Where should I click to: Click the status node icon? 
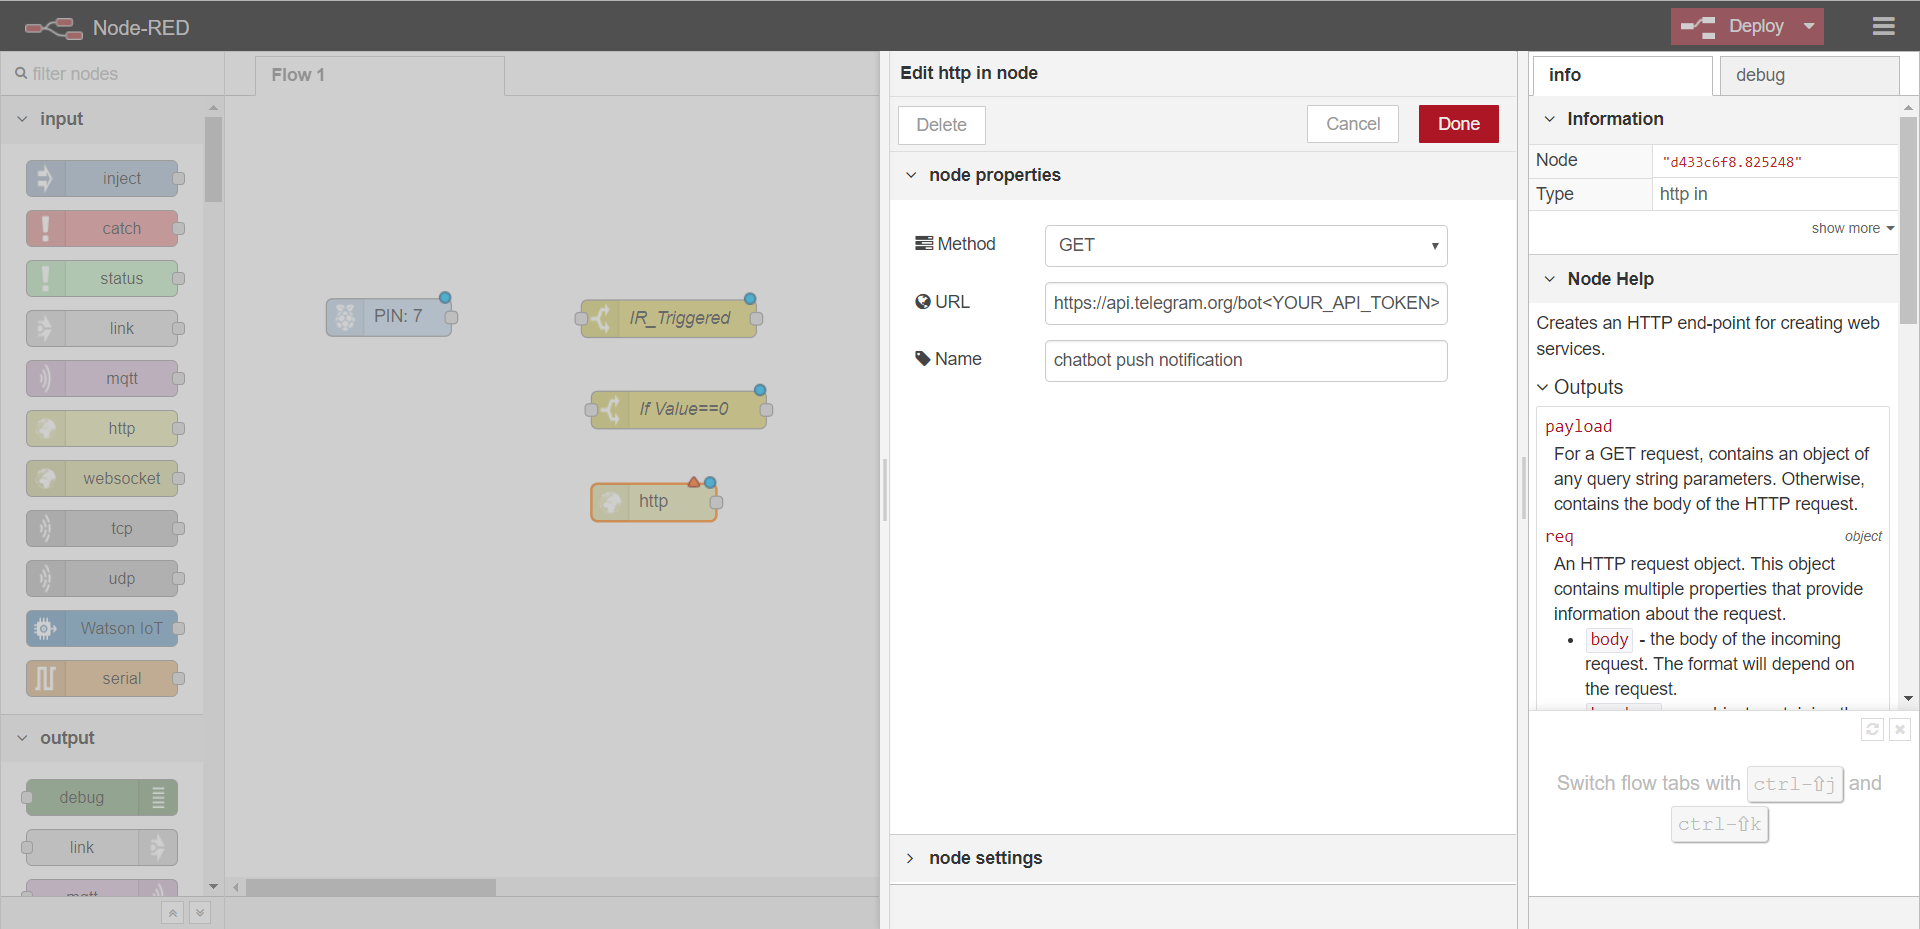45,279
